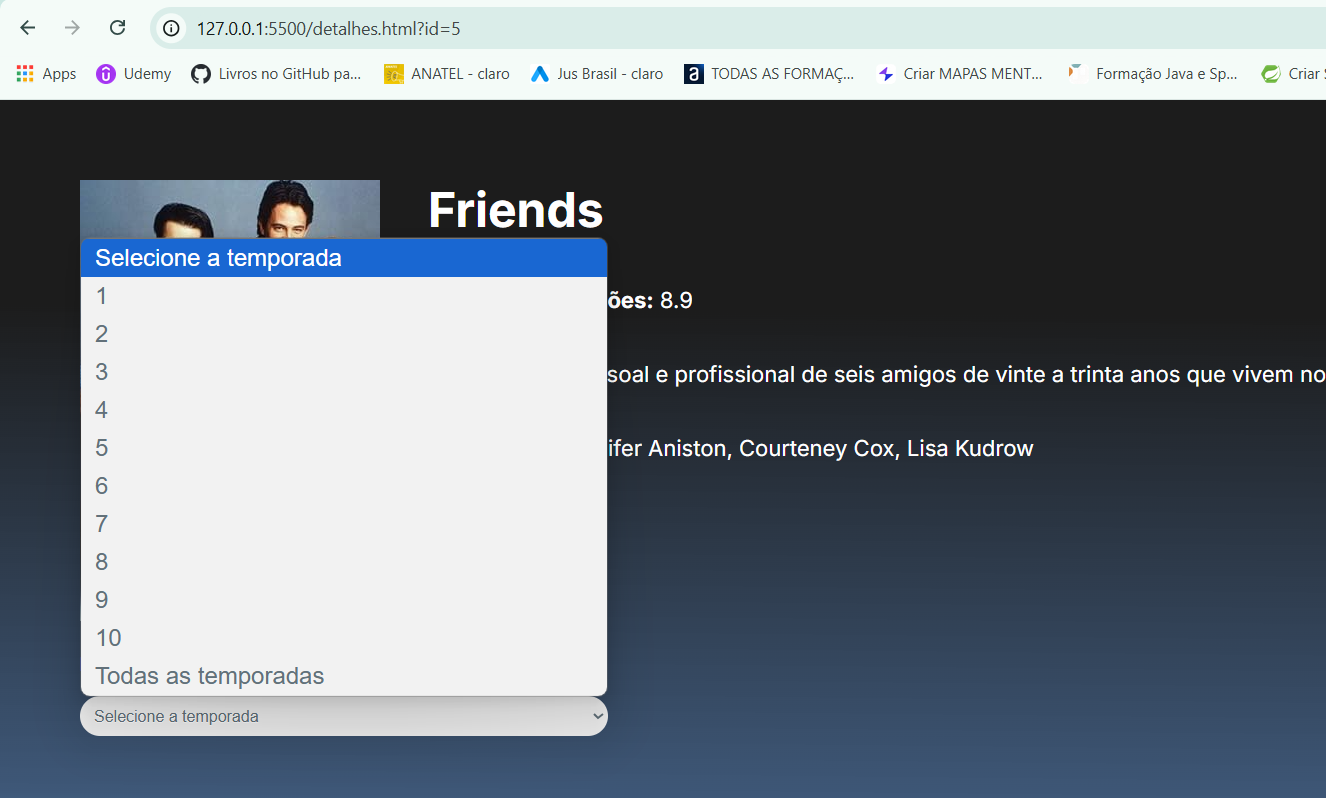Select season 4 in dropdown list

point(343,410)
